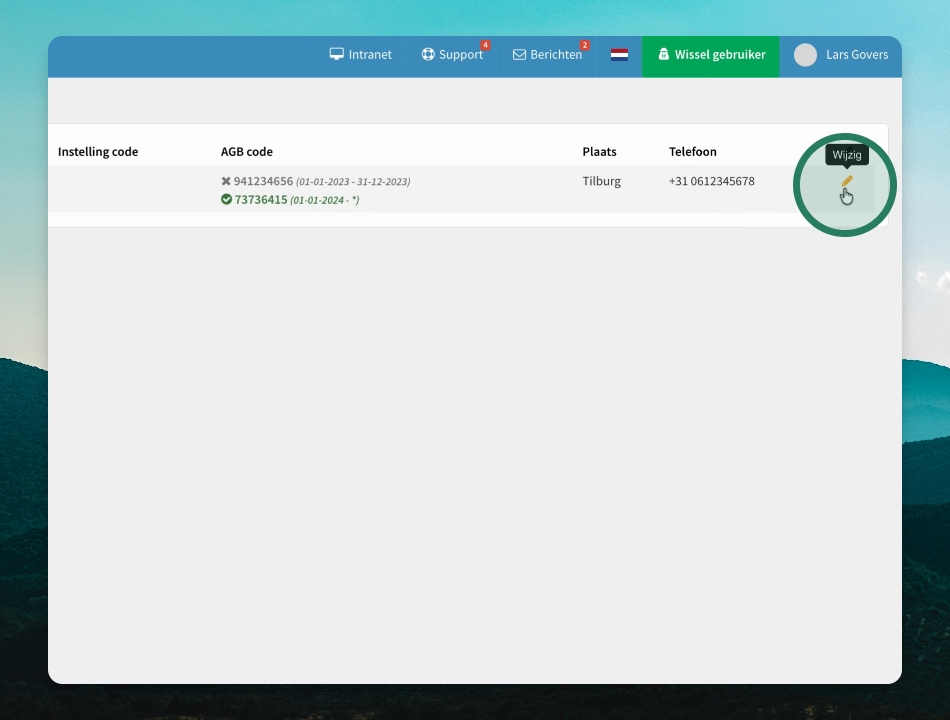Click the green Wissel gebruiker button

click(x=711, y=56)
